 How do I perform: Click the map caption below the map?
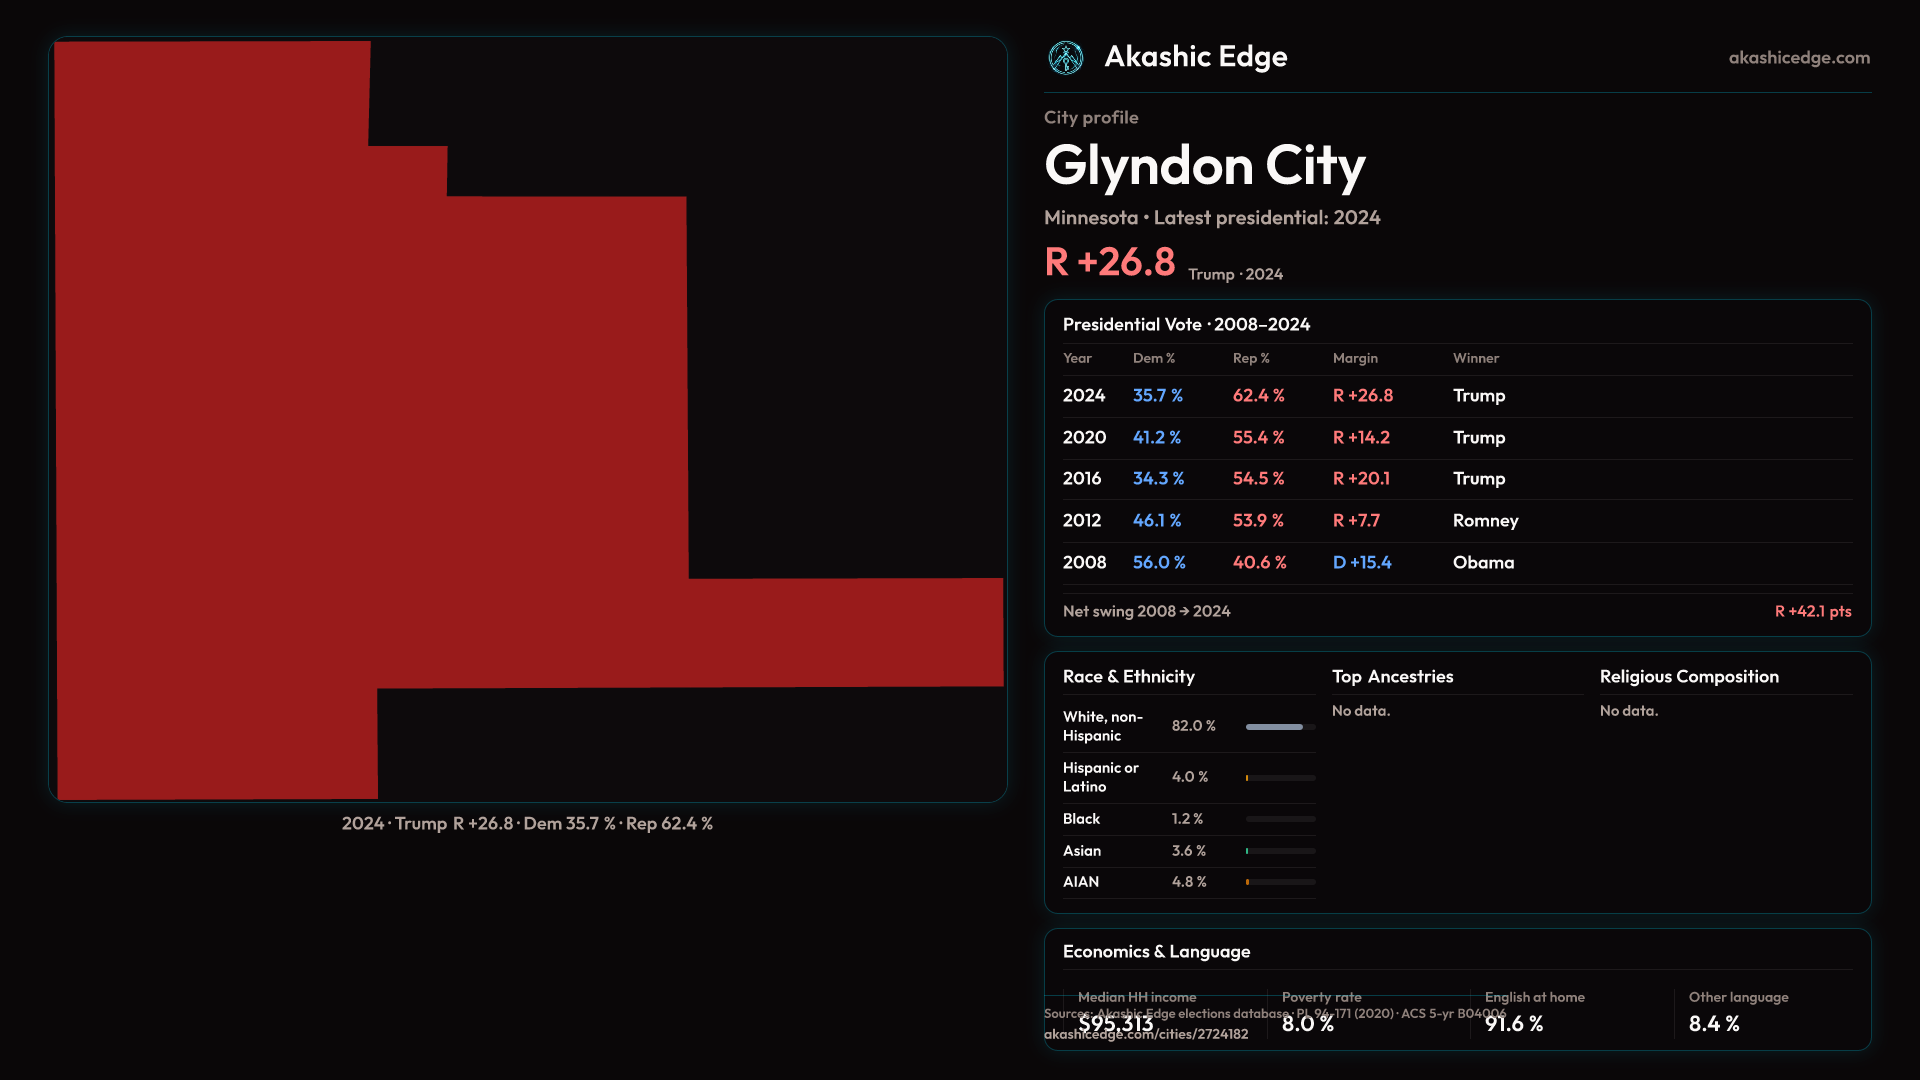click(x=527, y=824)
